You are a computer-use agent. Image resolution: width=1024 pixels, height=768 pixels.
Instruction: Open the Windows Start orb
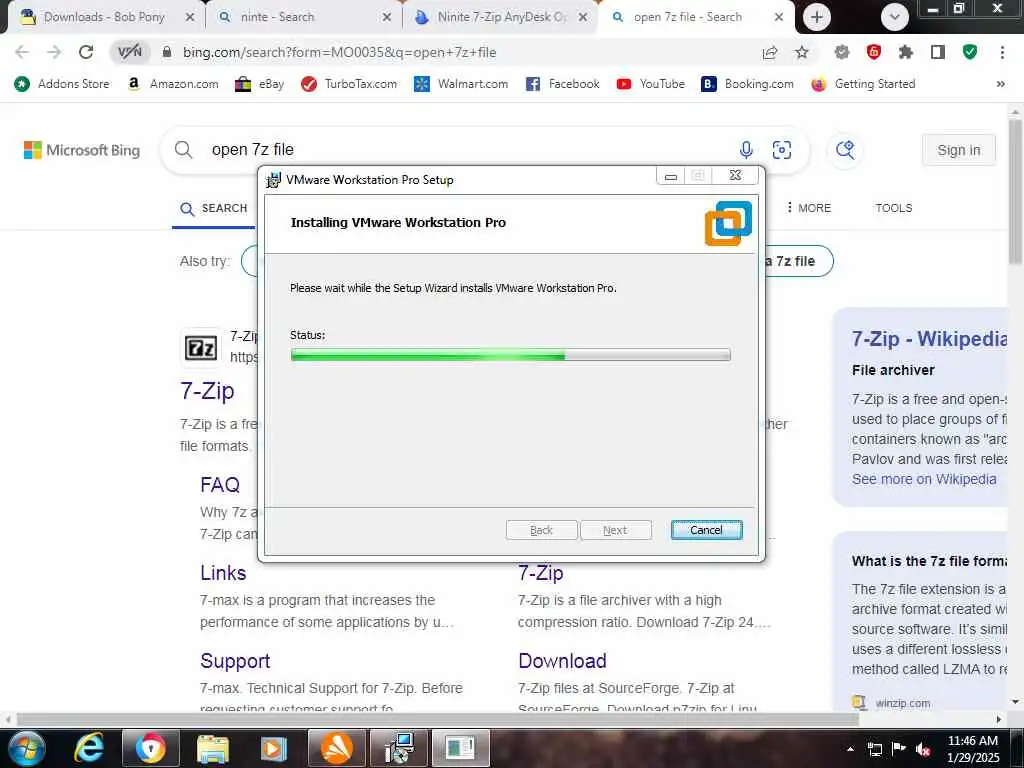(x=26, y=748)
